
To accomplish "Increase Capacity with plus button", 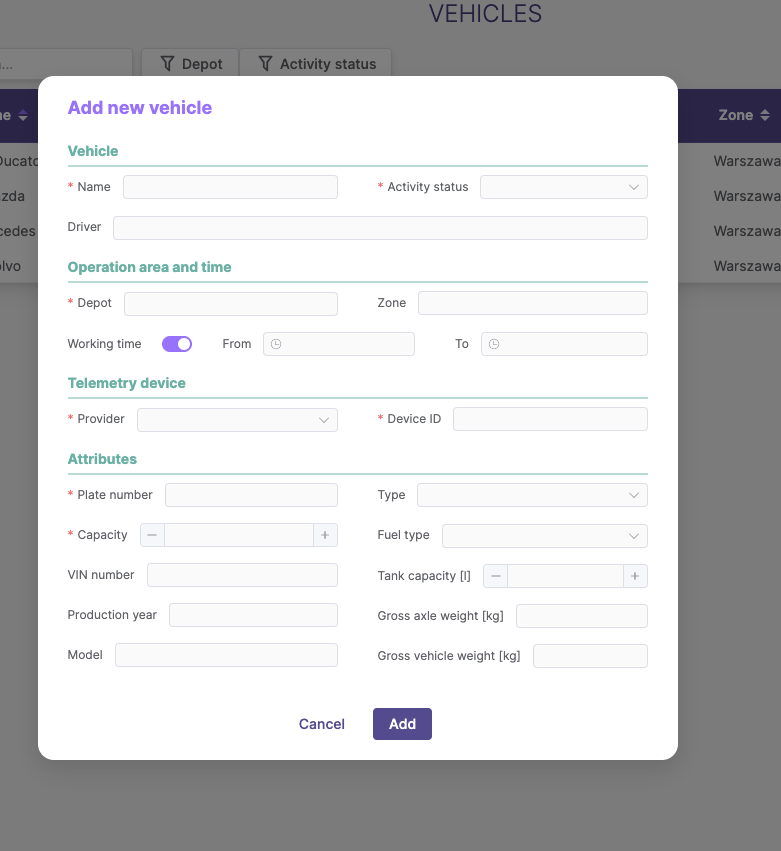I will click(x=325, y=535).
